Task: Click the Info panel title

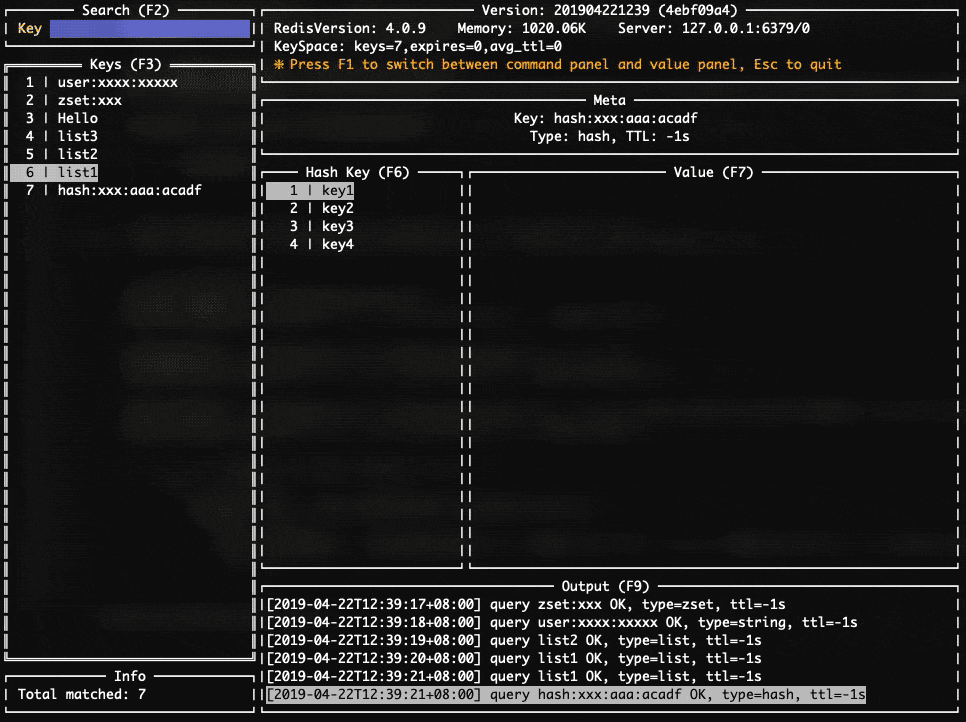Action: 129,676
